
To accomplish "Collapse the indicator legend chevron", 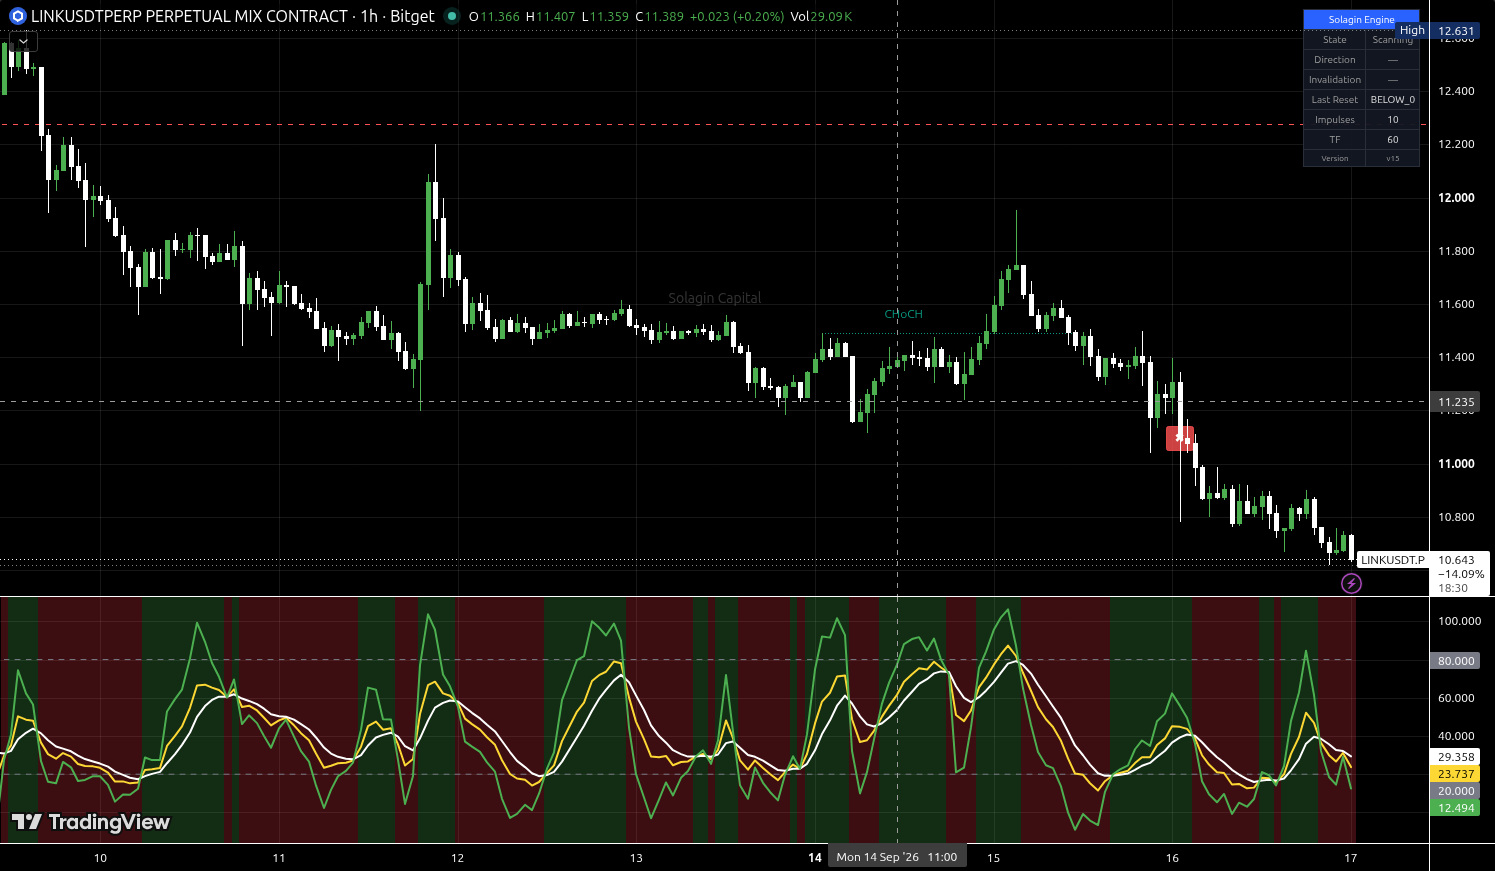I will pyautogui.click(x=23, y=42).
